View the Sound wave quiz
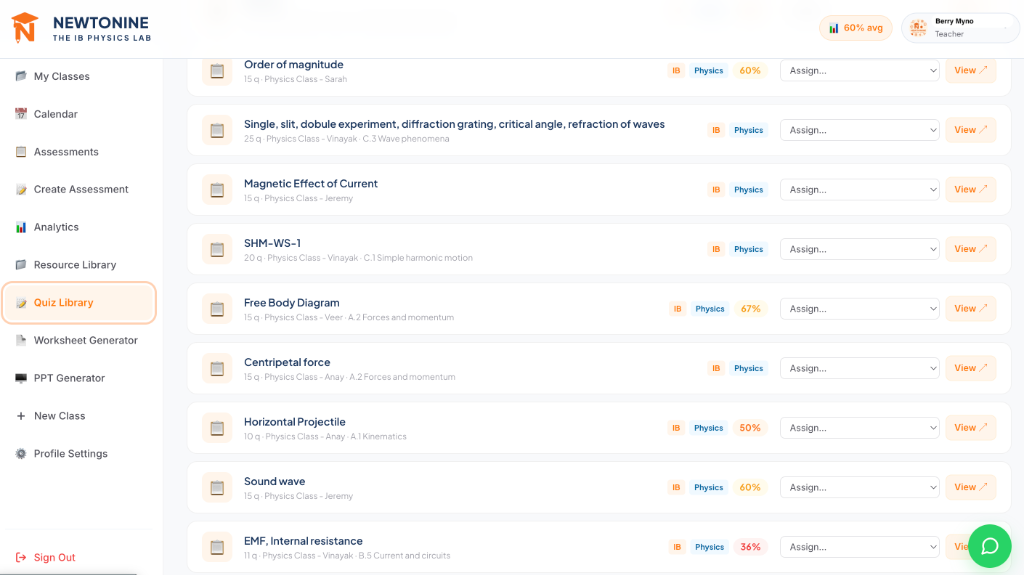Screen dimensions: 1024x575 point(970,487)
